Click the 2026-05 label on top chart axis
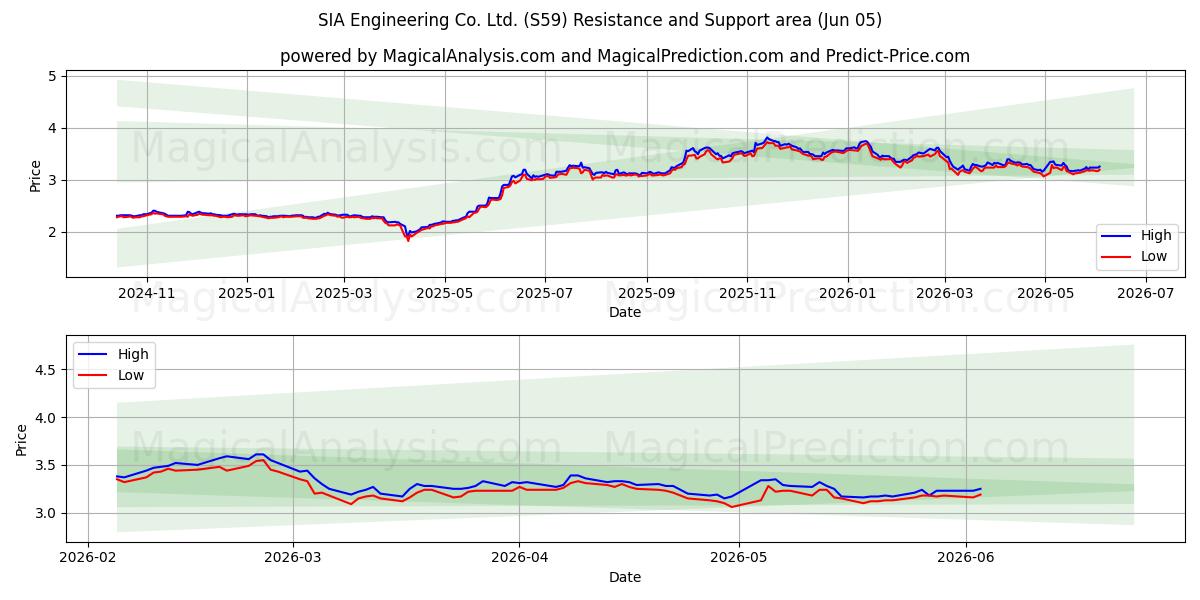The height and width of the screenshot is (600, 1200). pos(1045,294)
